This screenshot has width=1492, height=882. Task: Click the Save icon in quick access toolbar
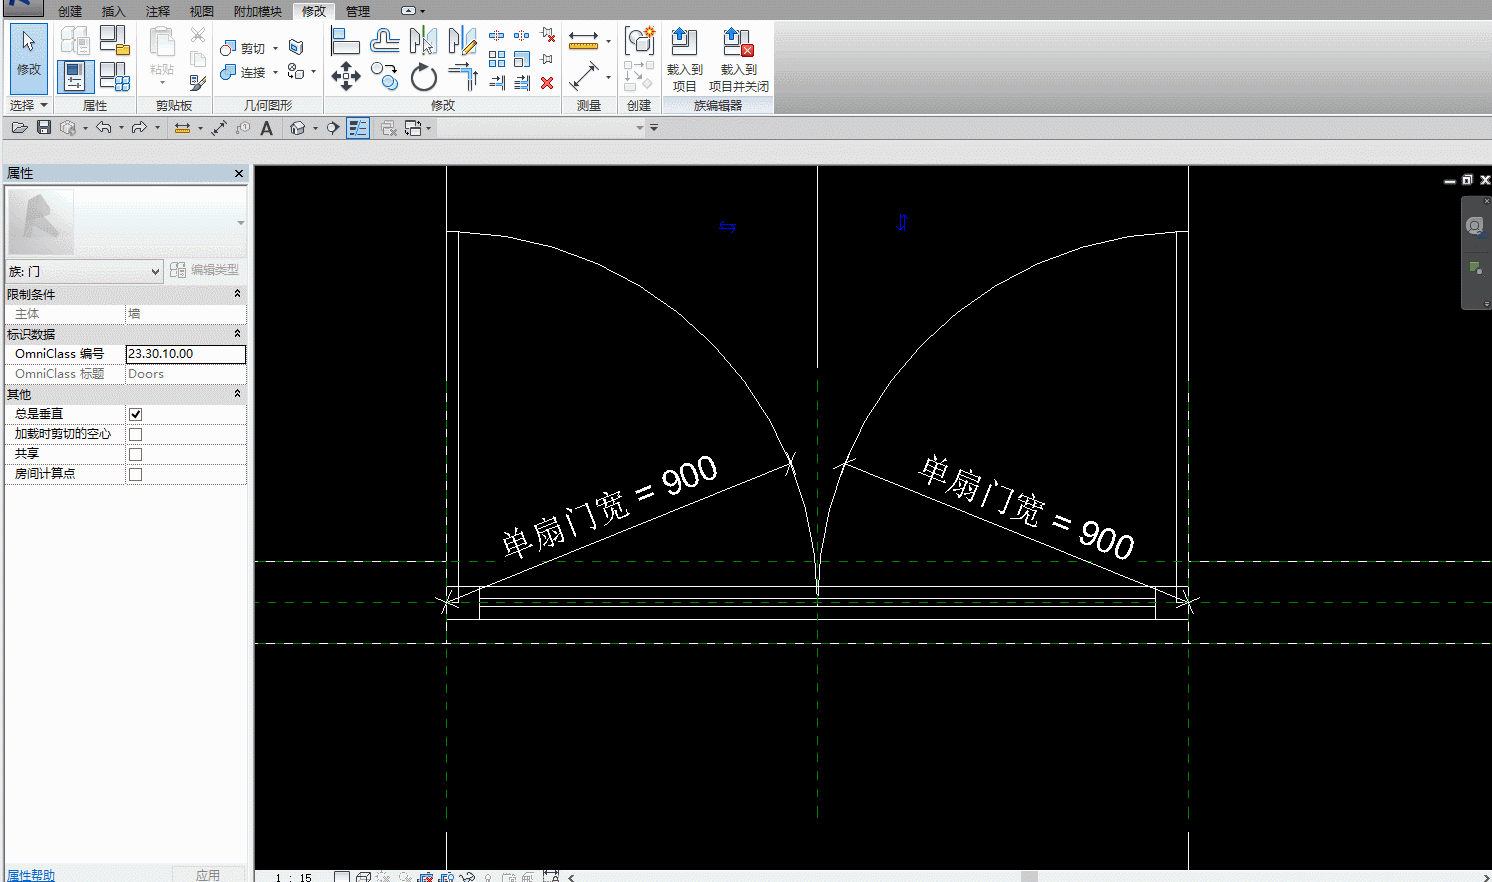tap(44, 128)
